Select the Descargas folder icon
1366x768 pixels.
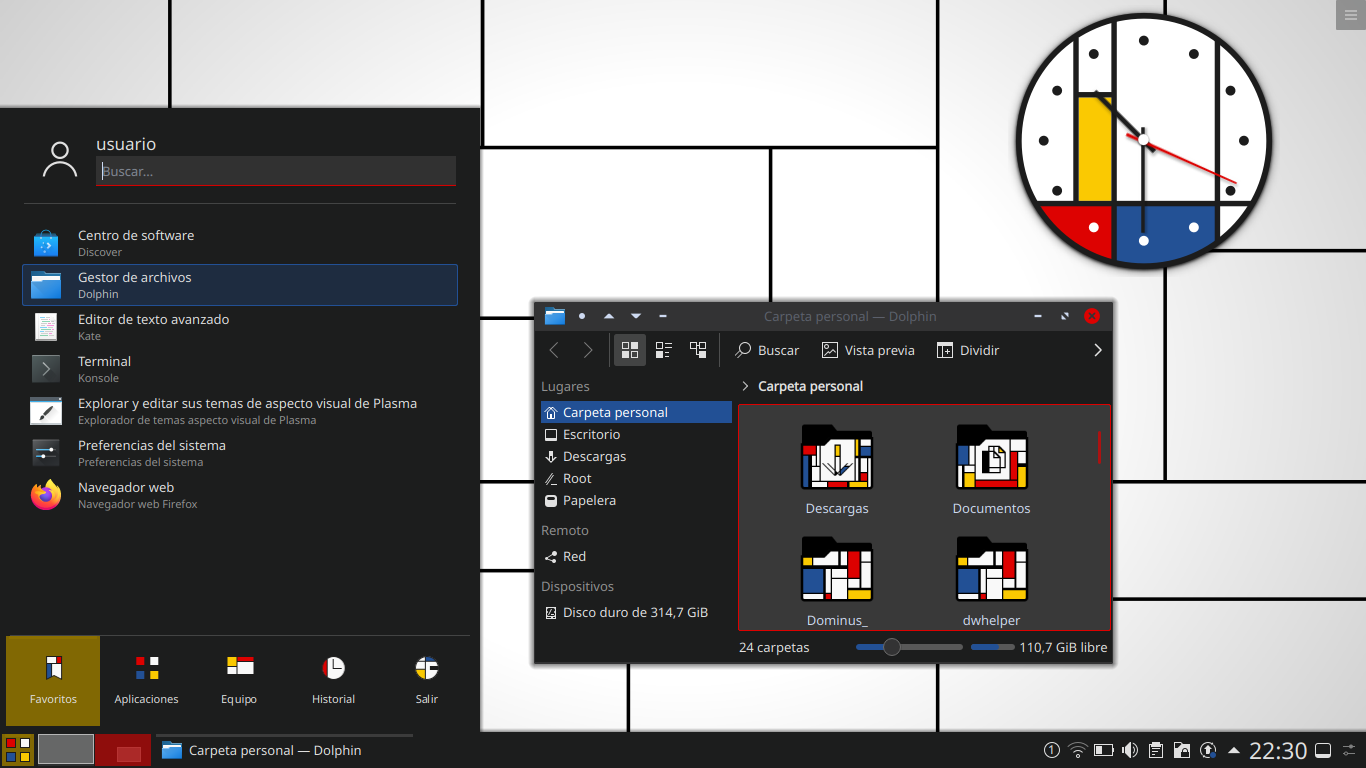tap(837, 458)
